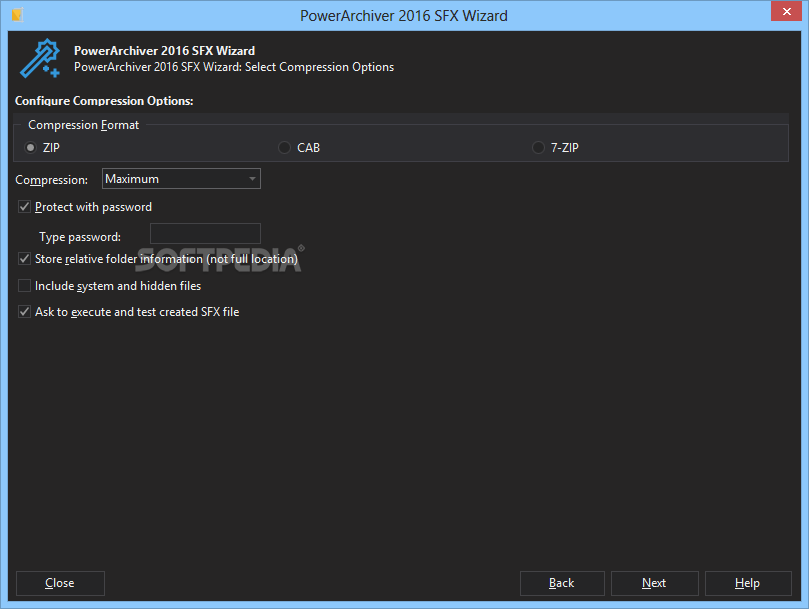Click the Compression Format group label

point(84,125)
